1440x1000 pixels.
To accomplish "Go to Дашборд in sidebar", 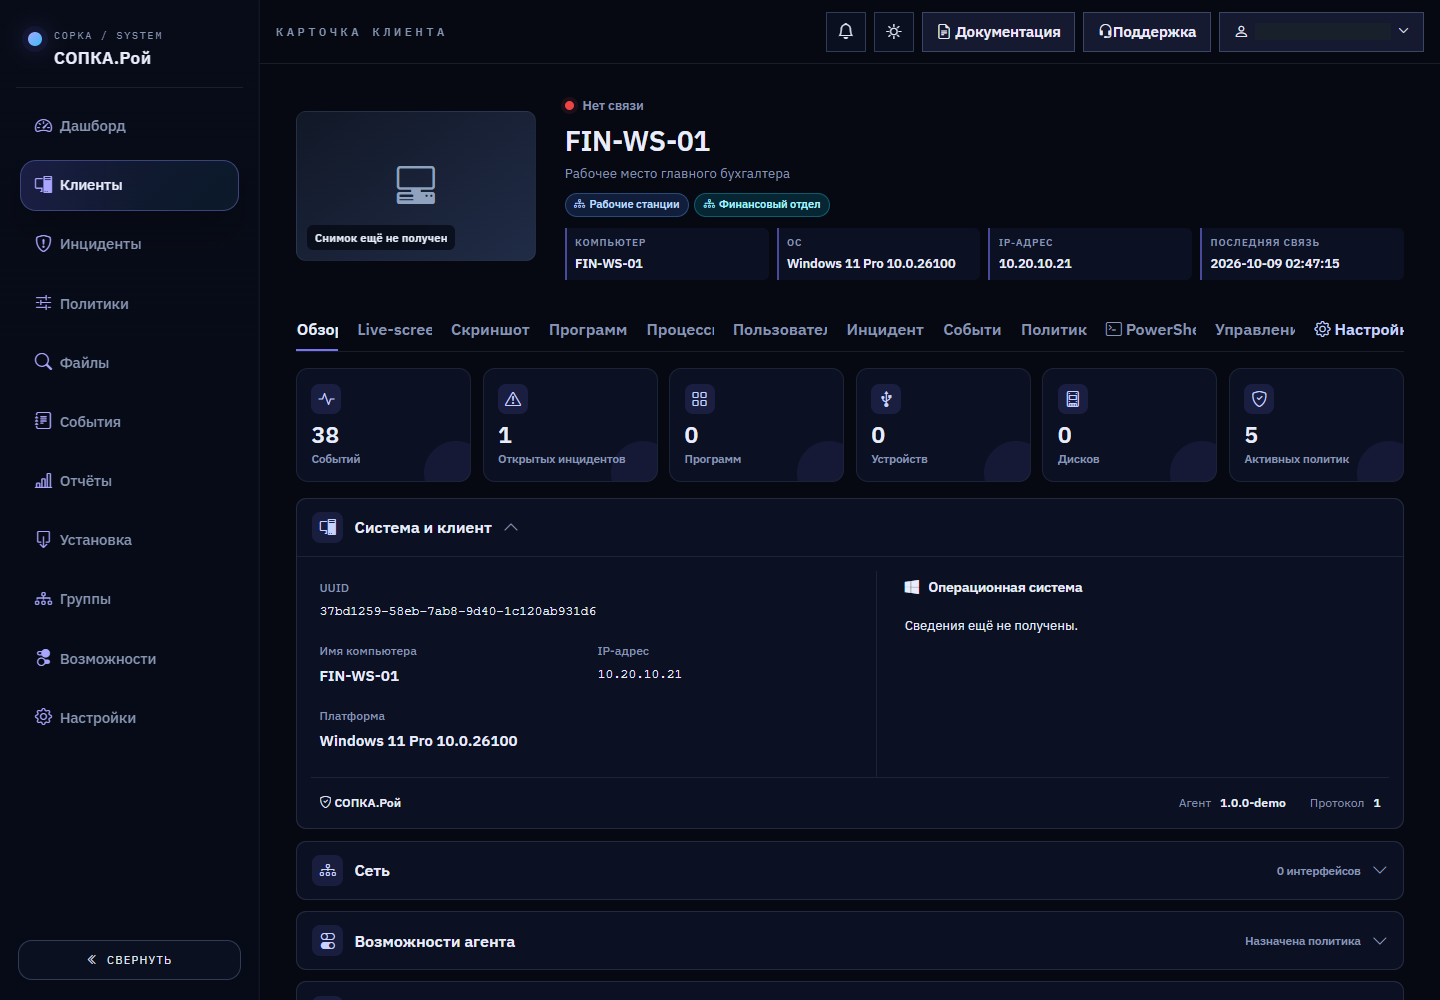I will pos(129,126).
